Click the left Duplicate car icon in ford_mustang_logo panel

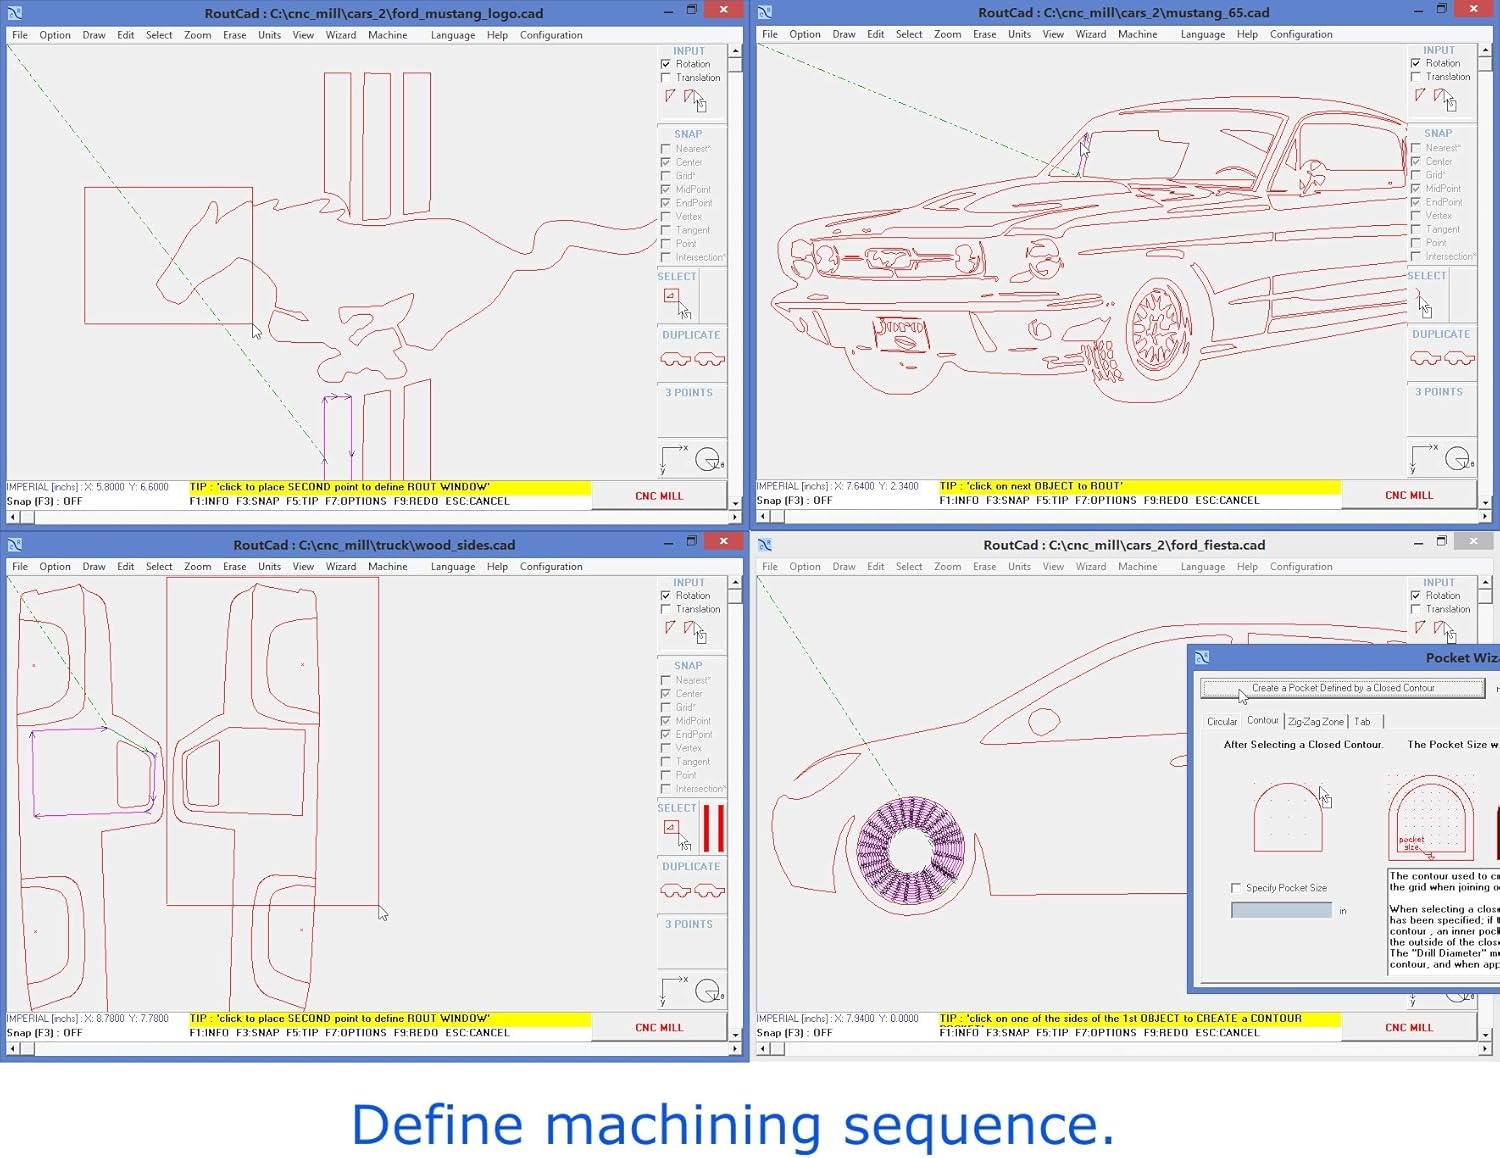(x=674, y=360)
